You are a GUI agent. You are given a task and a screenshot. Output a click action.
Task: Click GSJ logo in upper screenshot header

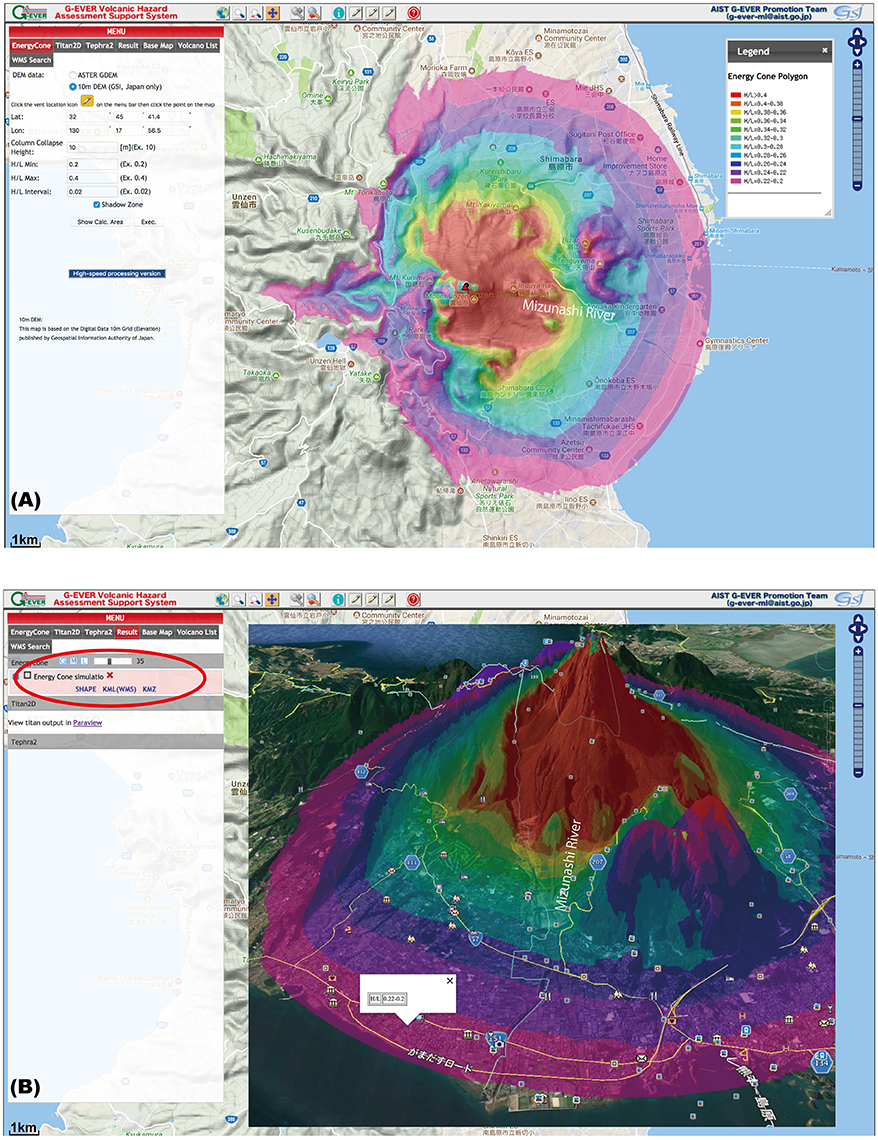pos(849,12)
